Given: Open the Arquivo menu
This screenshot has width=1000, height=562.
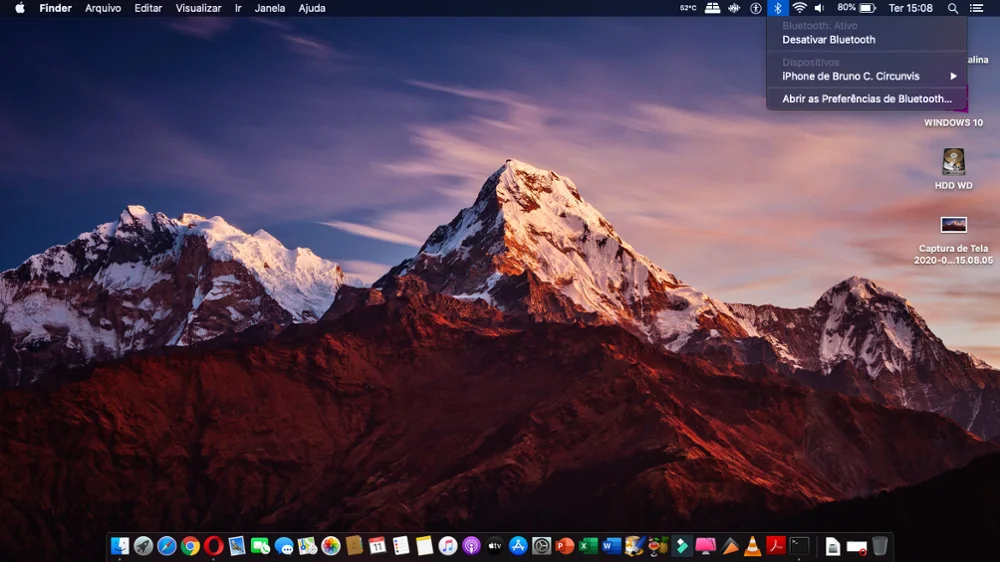Looking at the screenshot, I should pyautogui.click(x=103, y=8).
